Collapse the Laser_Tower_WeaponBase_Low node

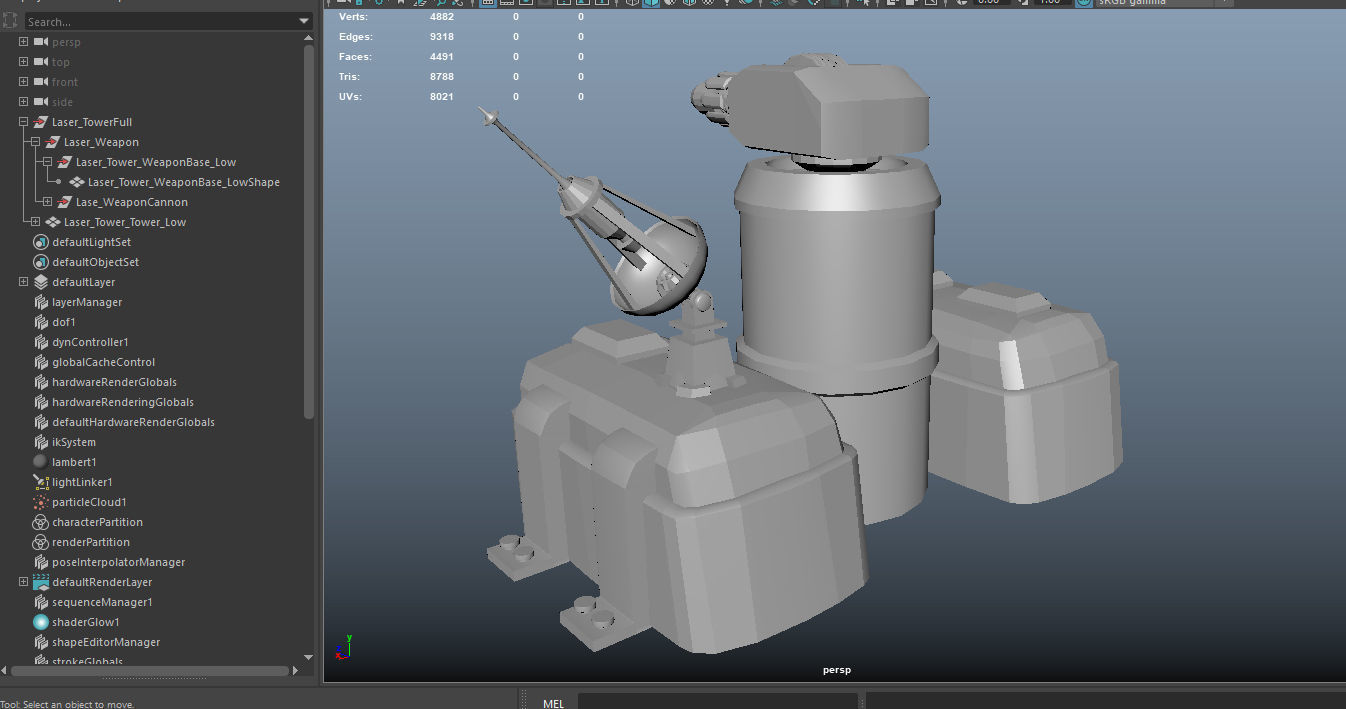click(x=47, y=162)
